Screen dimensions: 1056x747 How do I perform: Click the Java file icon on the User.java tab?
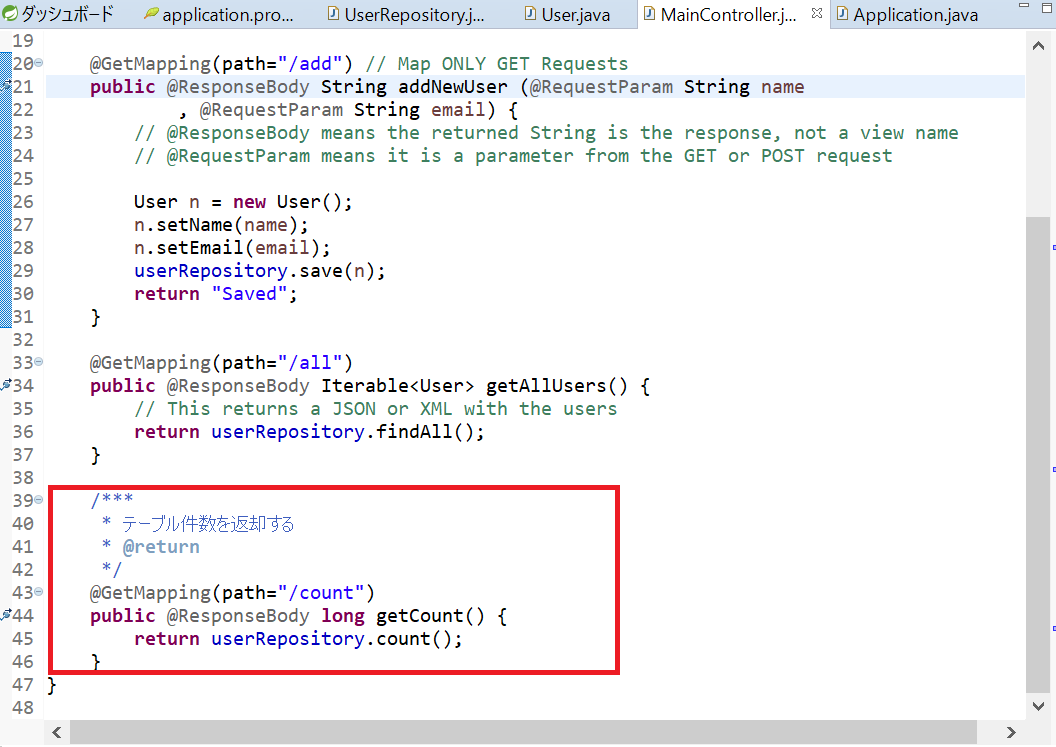(x=530, y=15)
